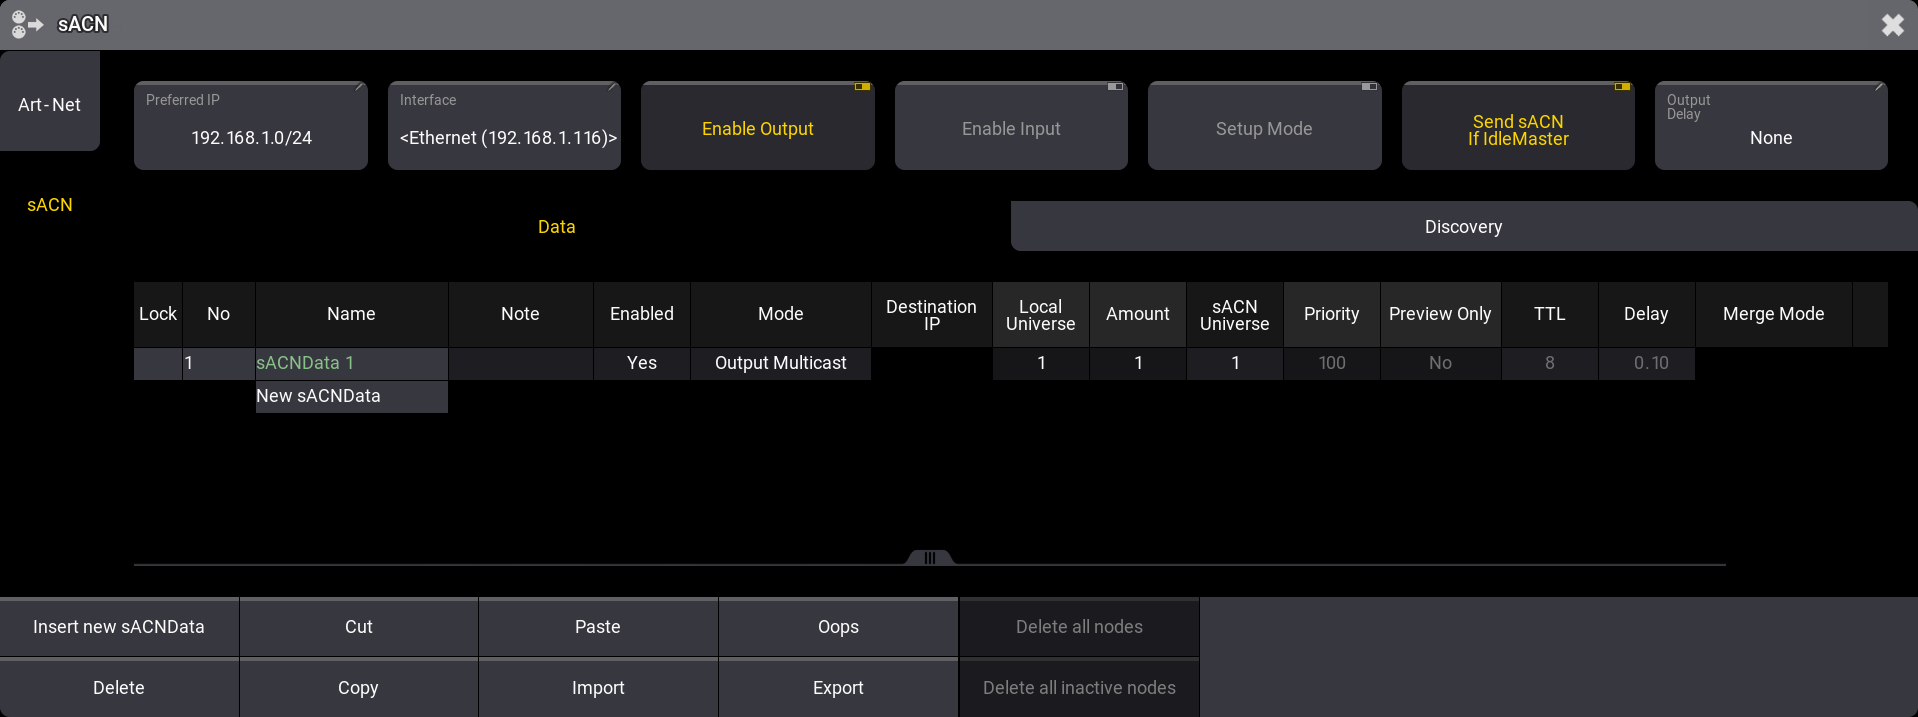Switch to the Art-Net tab

pyautogui.click(x=49, y=104)
